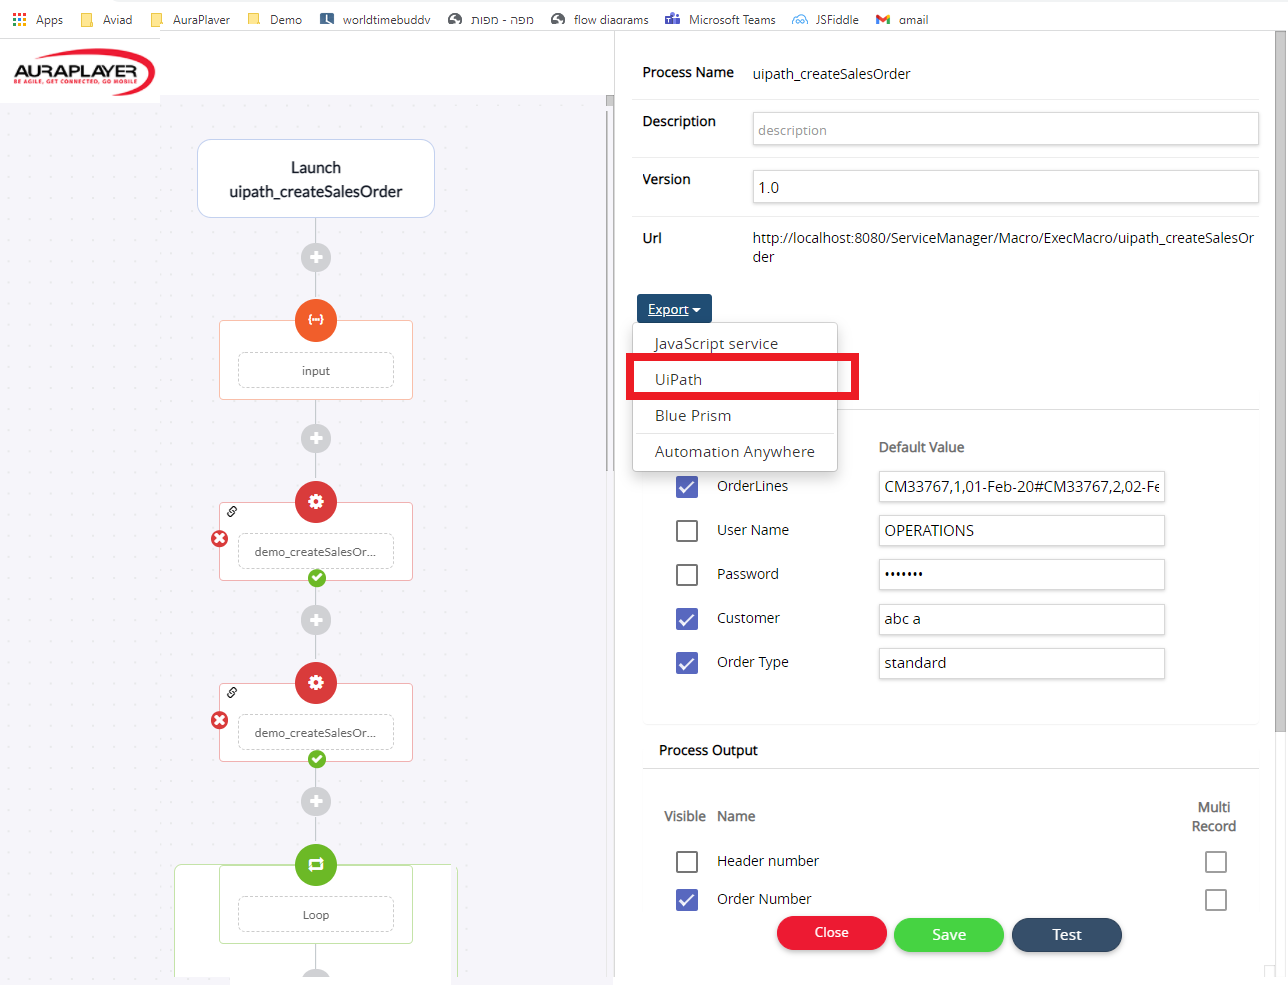Click the flow canvas vertical scrollbar

coord(609,285)
